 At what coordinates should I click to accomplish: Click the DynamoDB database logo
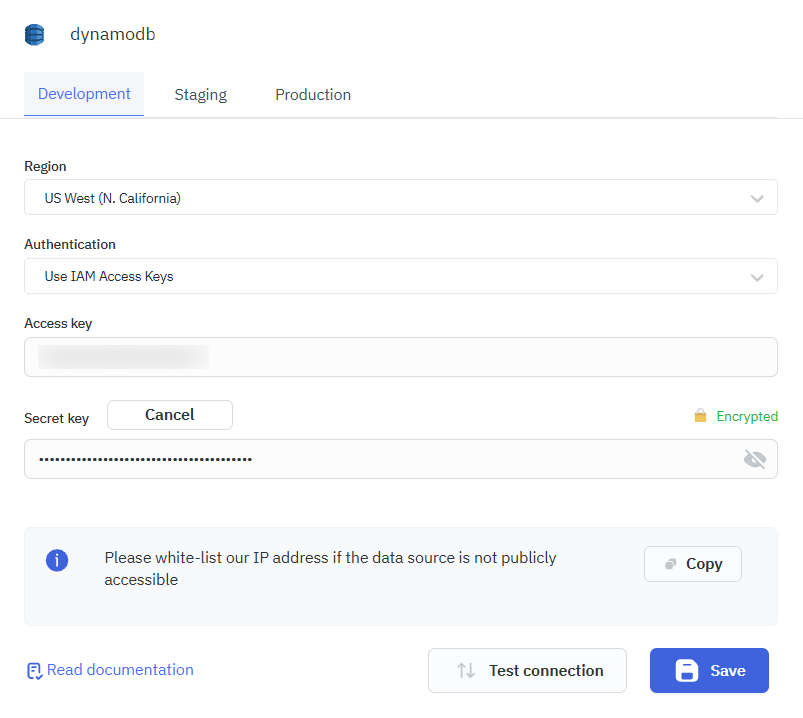34,33
